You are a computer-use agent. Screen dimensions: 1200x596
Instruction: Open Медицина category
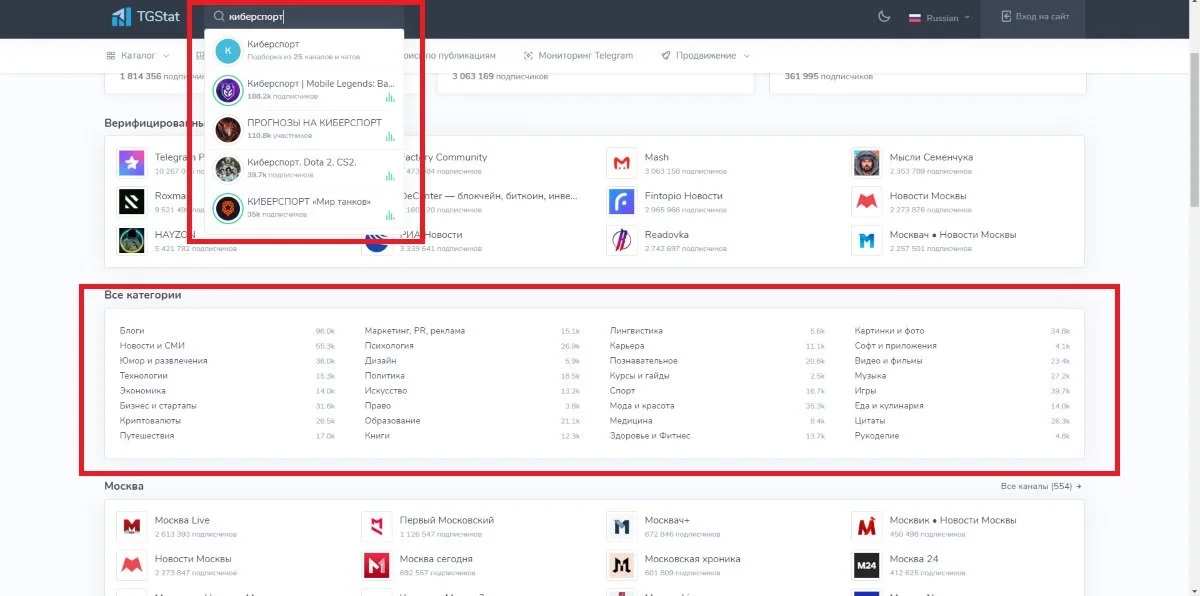(x=631, y=420)
